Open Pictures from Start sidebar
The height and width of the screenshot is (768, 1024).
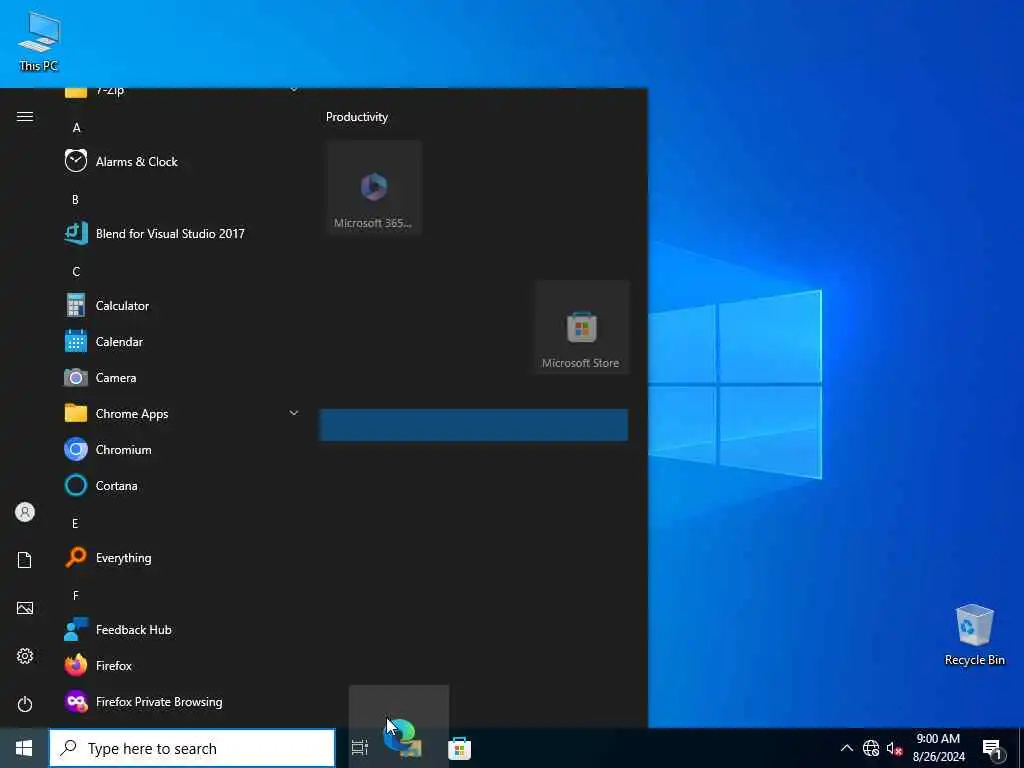pos(25,608)
